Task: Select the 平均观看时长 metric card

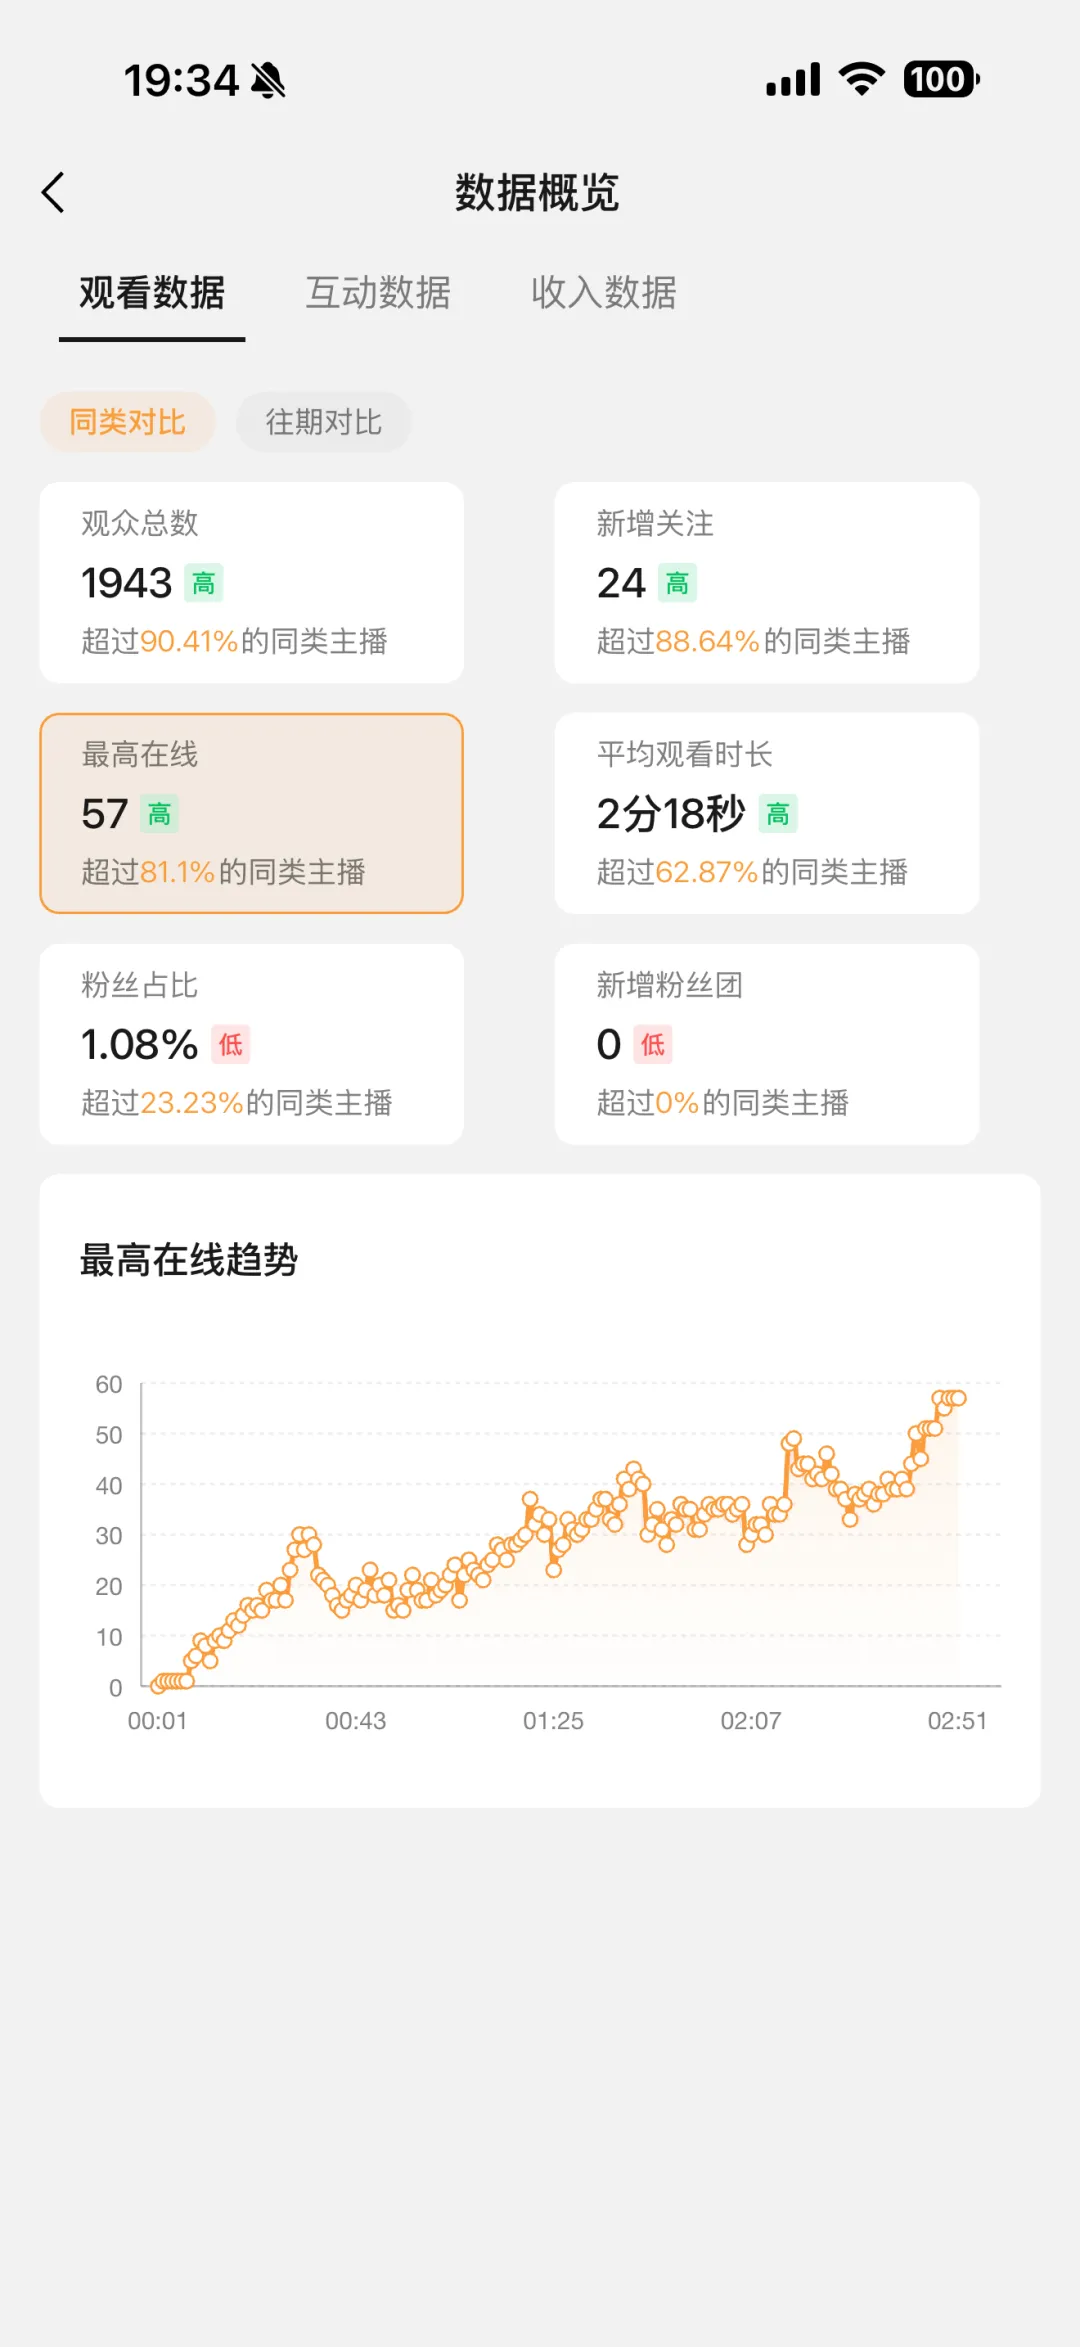Action: (767, 813)
